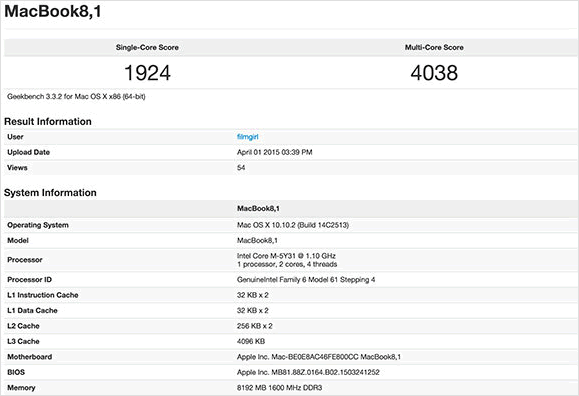Click the Apple Inc. Mac-BE0E8AC46FE800CC motherboard value

(x=319, y=357)
